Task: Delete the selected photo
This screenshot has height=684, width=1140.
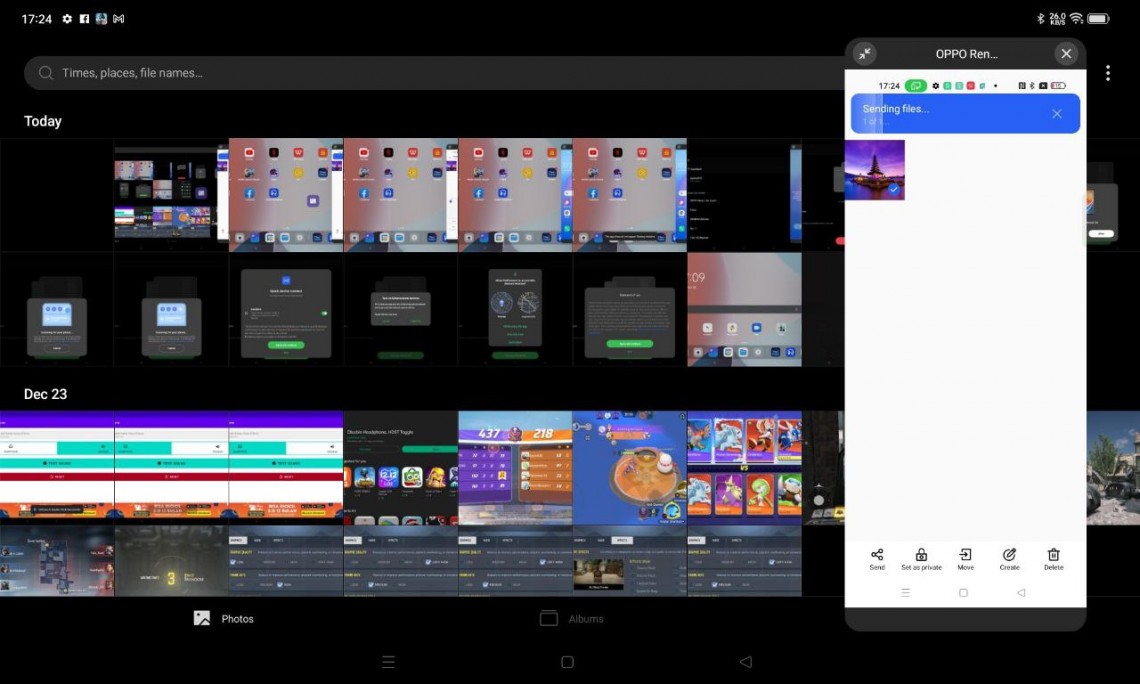Action: [1053, 558]
